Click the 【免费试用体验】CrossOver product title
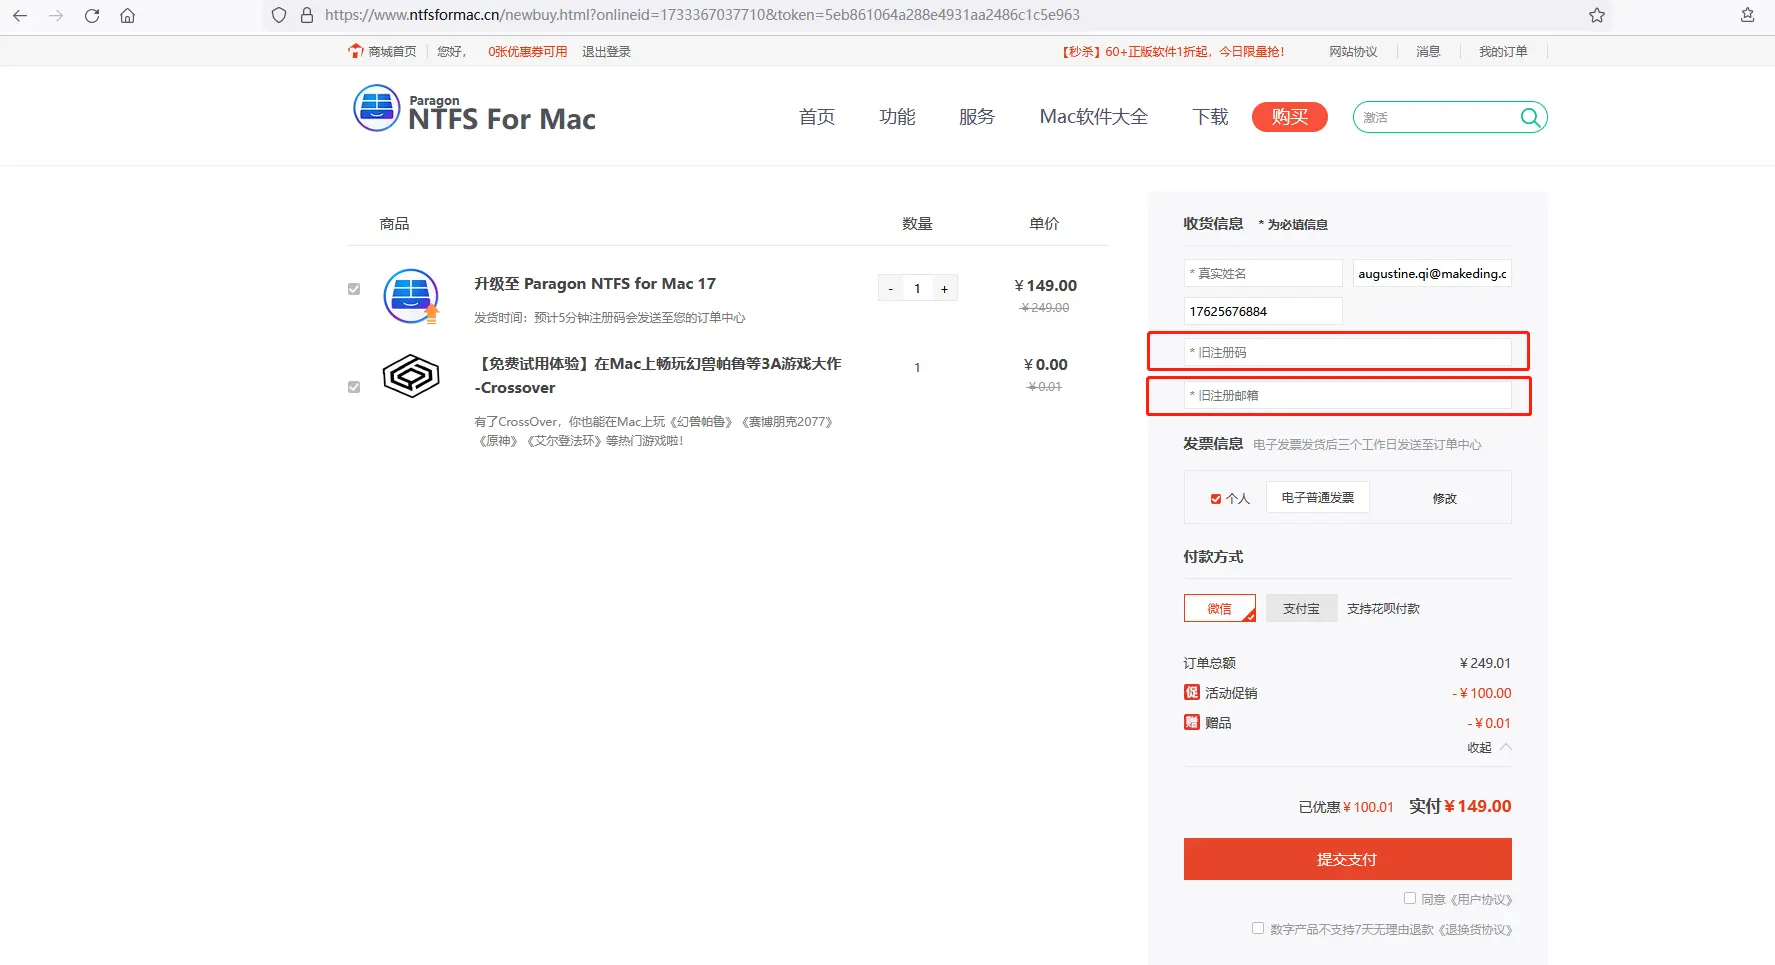 (658, 376)
